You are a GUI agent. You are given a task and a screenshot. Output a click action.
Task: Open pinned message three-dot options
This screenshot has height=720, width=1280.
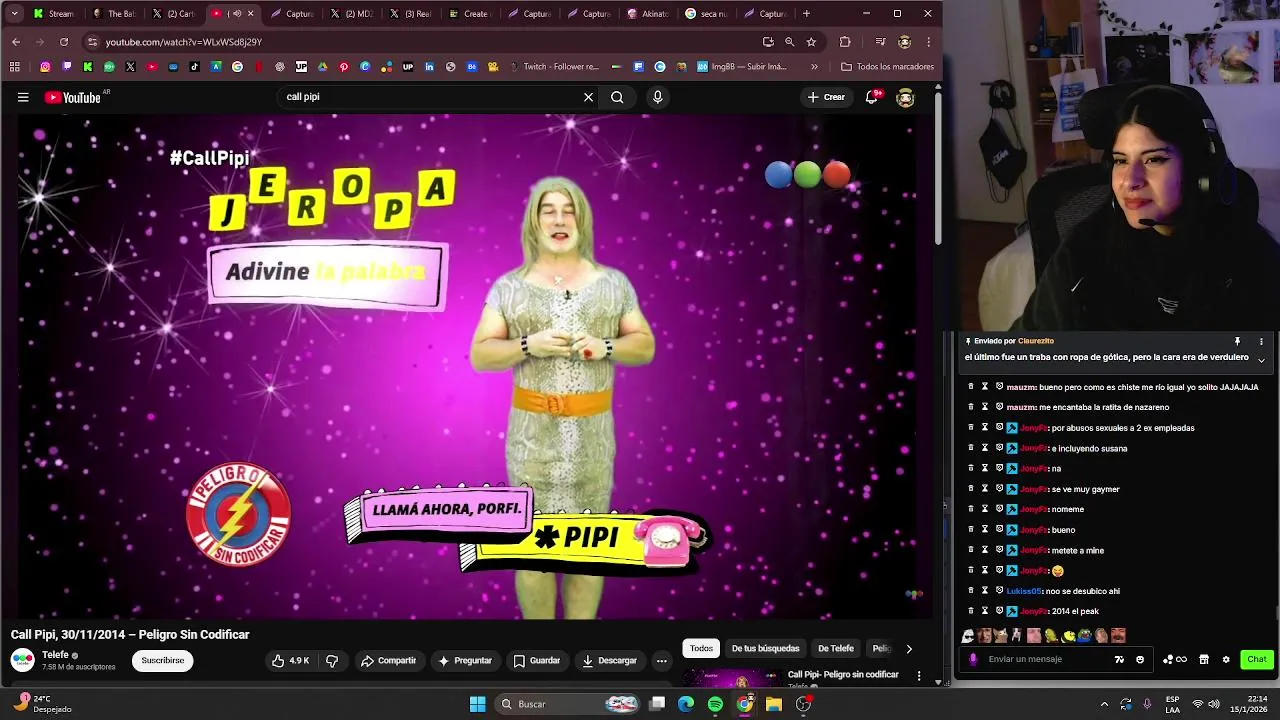pyautogui.click(x=1261, y=342)
